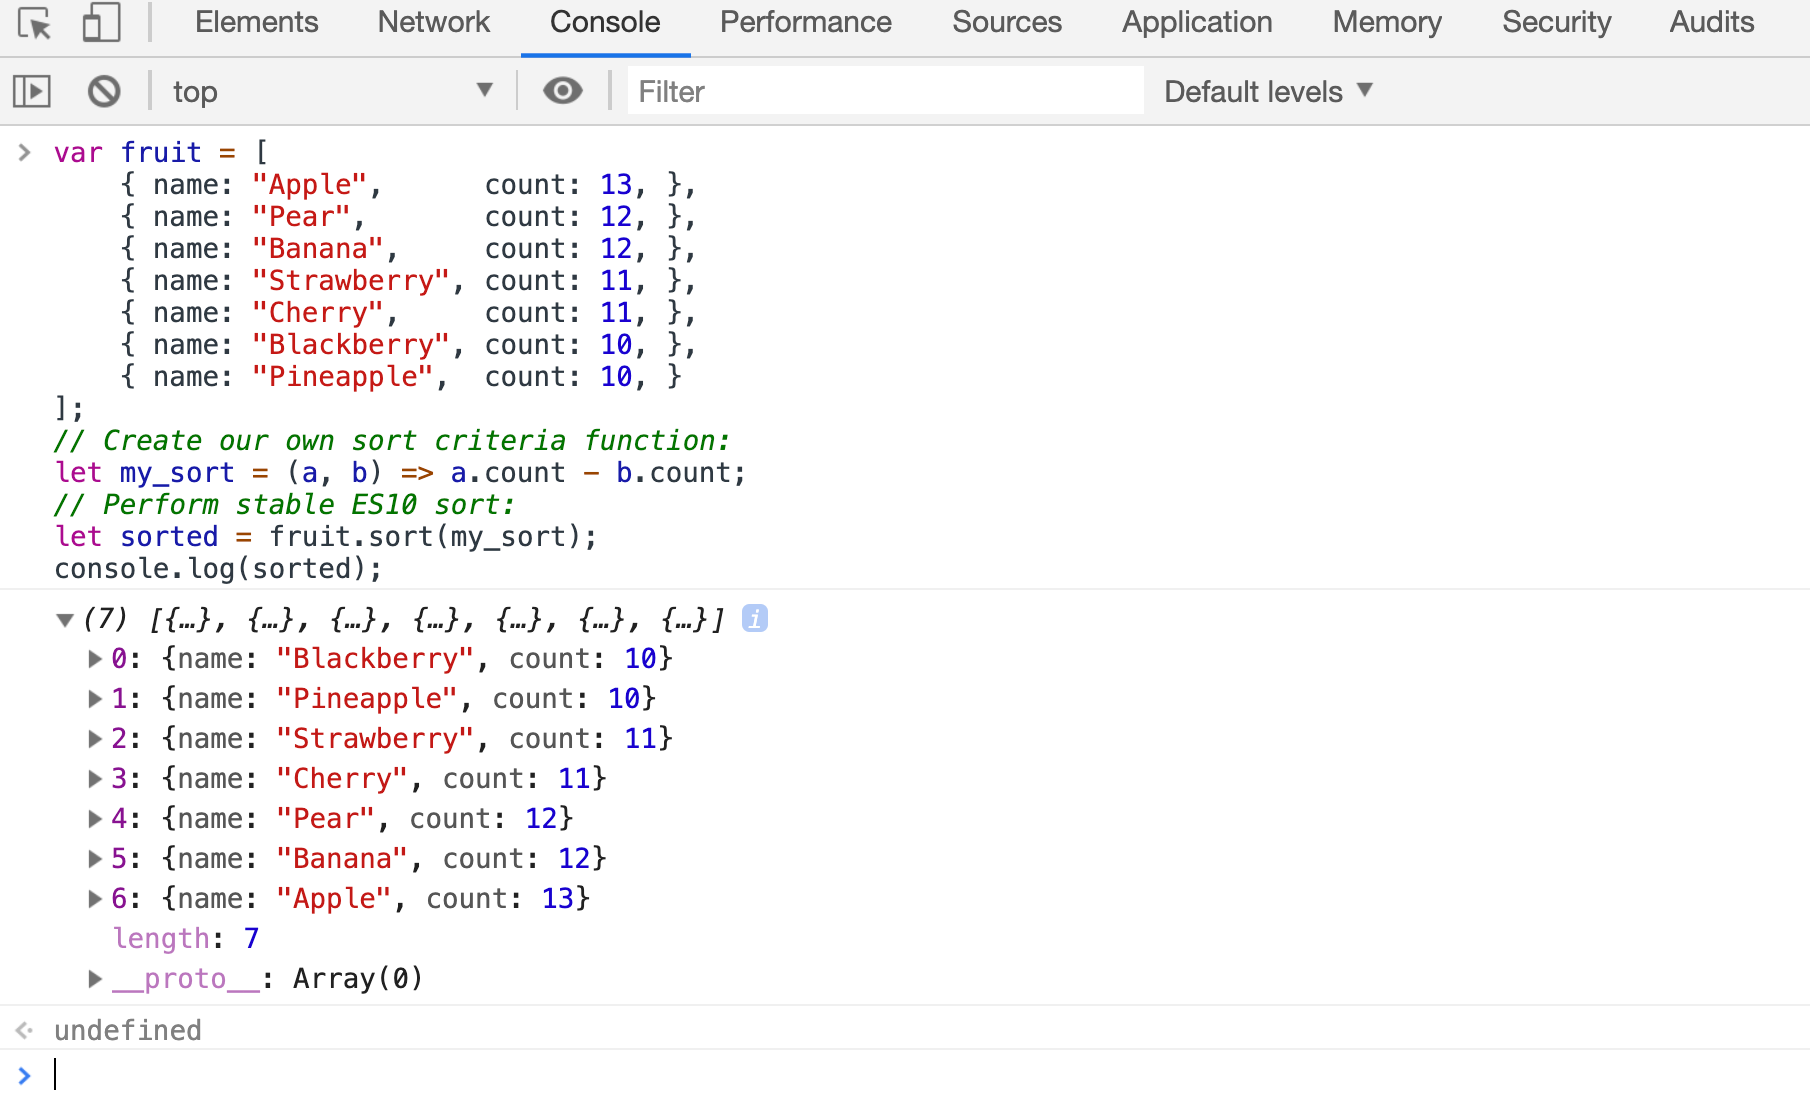
Task: Open the top execution context dropdown
Action: tap(333, 92)
